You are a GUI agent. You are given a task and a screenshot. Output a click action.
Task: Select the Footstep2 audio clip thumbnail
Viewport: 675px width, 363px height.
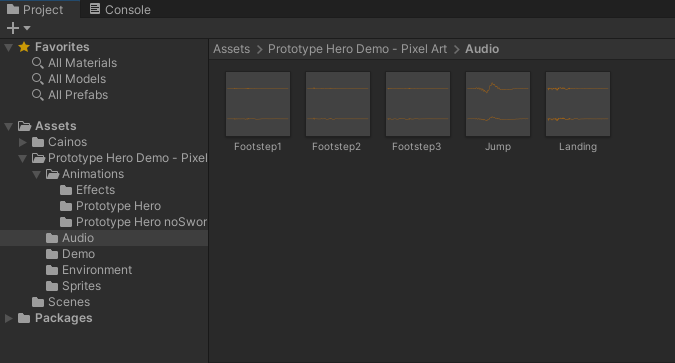coord(338,104)
